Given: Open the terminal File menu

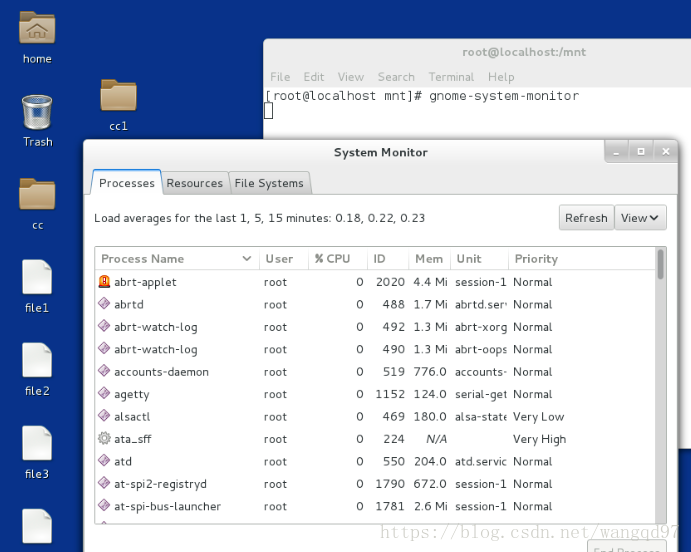Looking at the screenshot, I should [280, 77].
